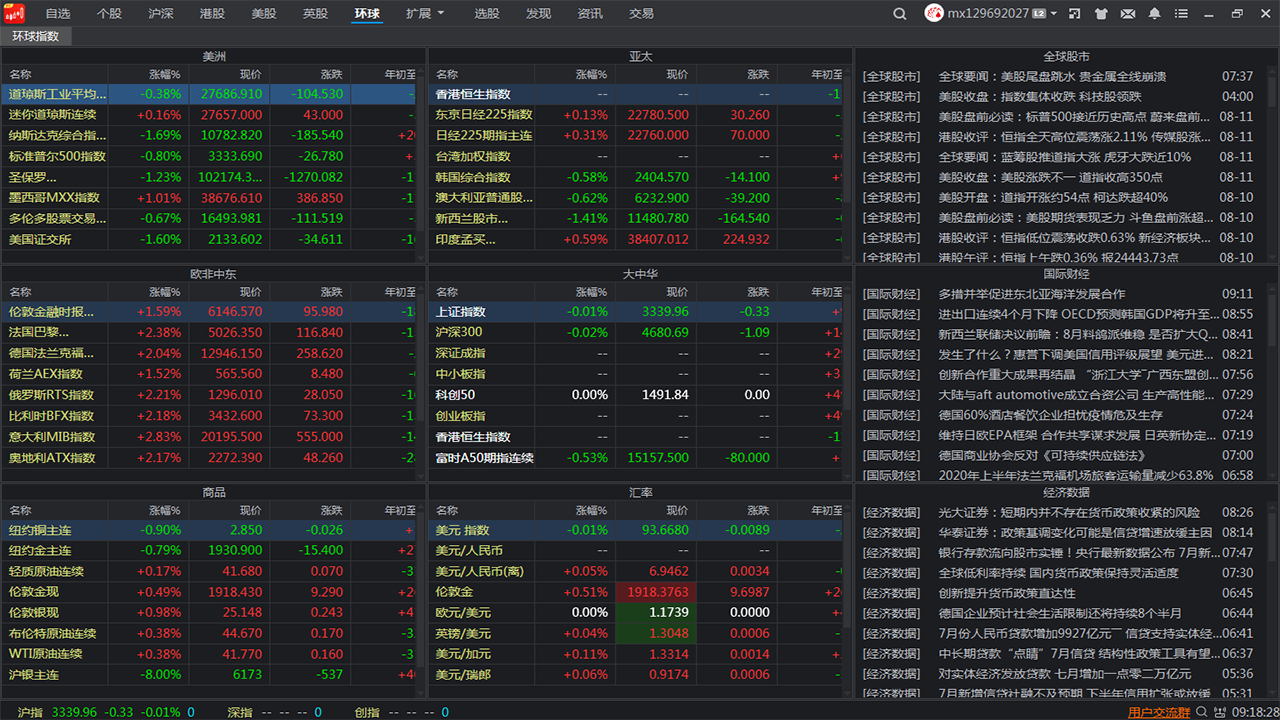Open the list menu icon beside the bell
This screenshot has height=720, width=1280.
click(1181, 13)
